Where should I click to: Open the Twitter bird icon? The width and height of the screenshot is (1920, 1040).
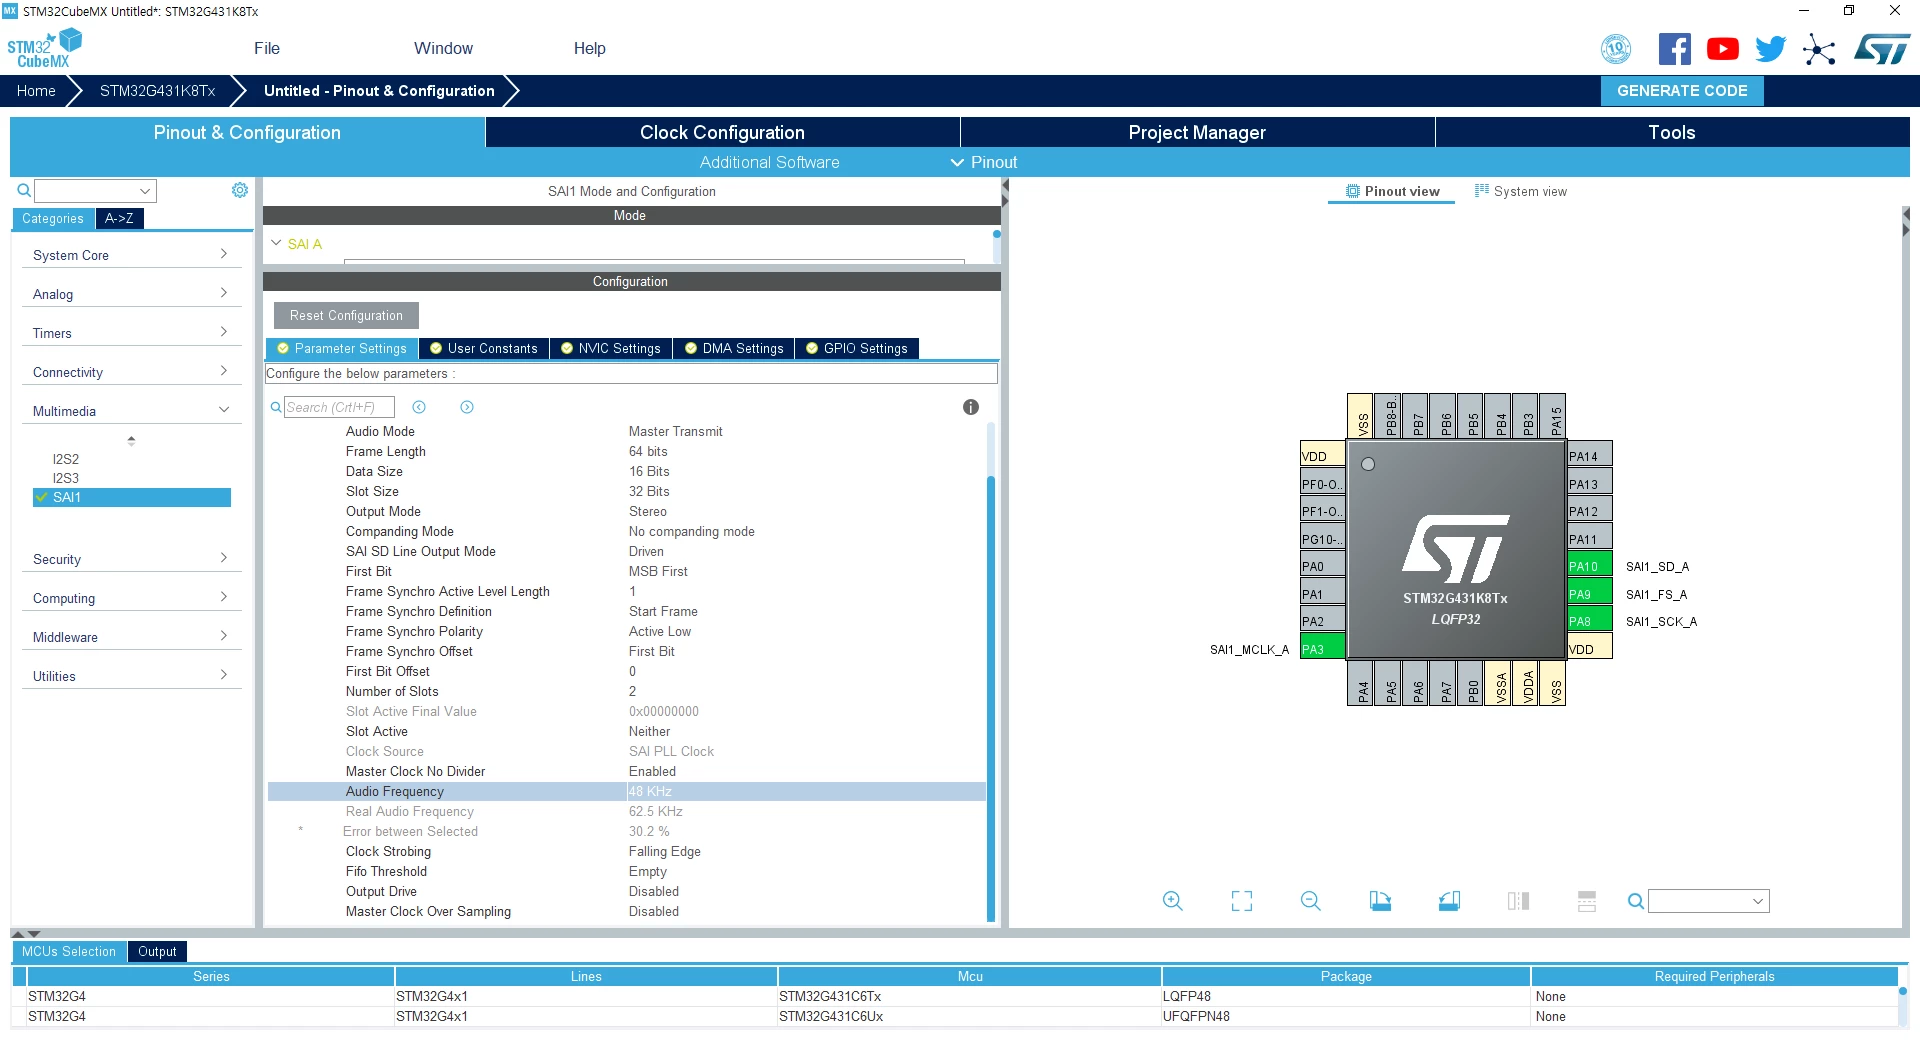tap(1771, 49)
